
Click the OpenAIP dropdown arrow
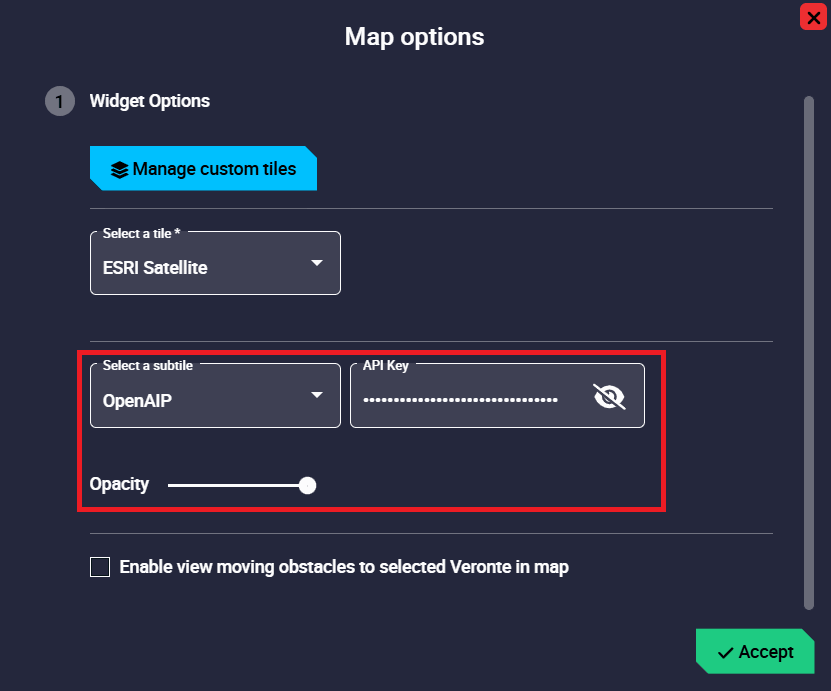point(317,395)
